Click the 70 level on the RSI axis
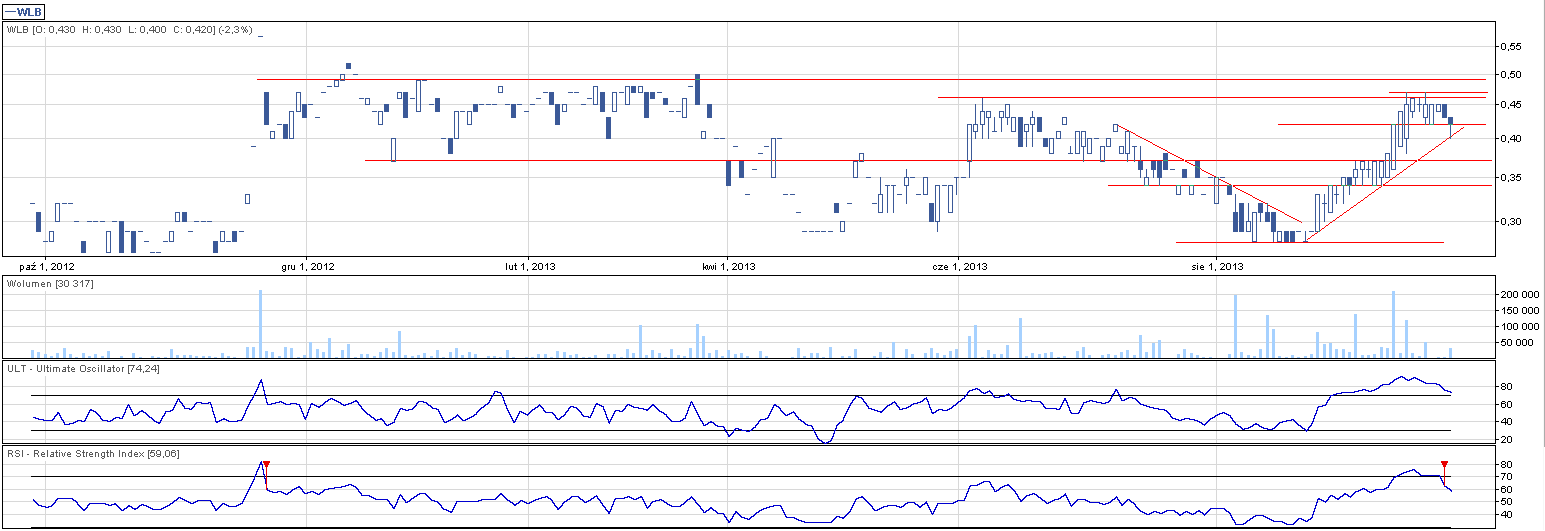 1506,477
